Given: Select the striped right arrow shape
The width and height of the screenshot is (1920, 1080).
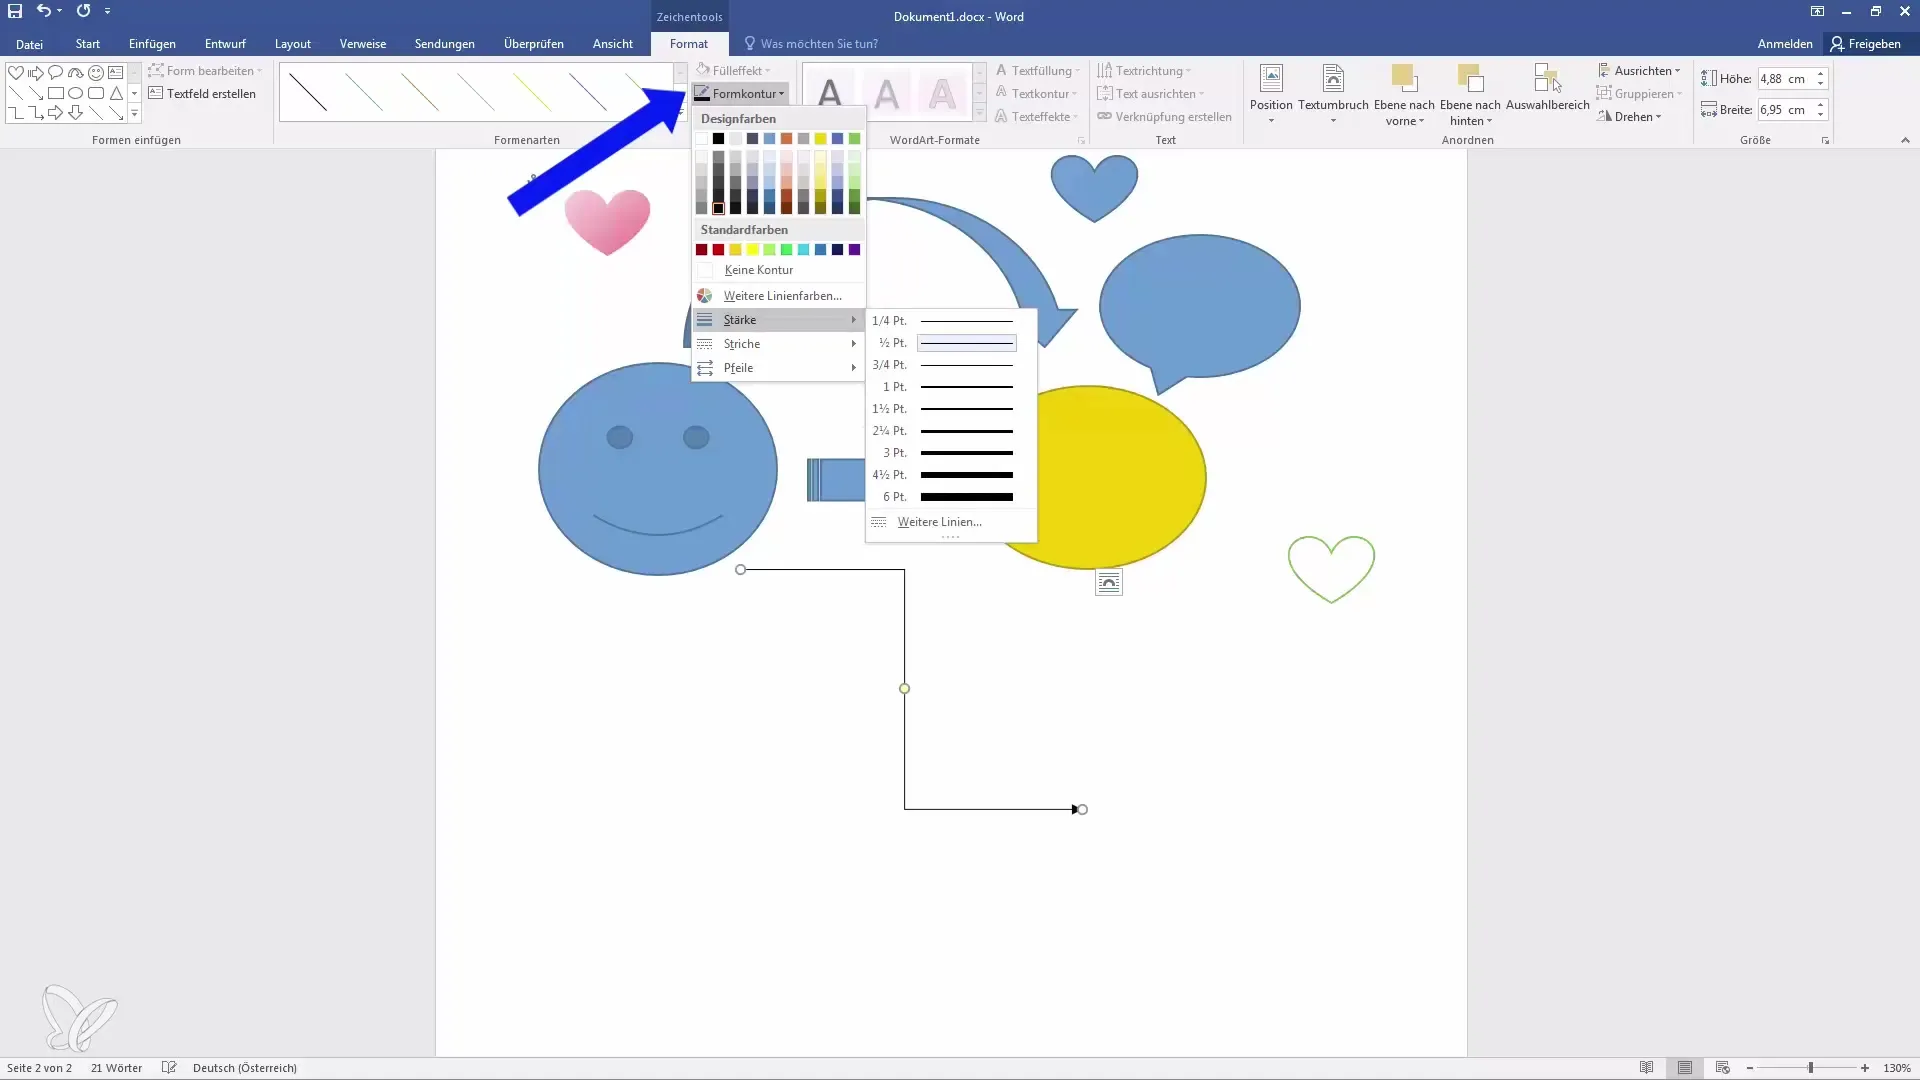Looking at the screenshot, I should point(36,72).
